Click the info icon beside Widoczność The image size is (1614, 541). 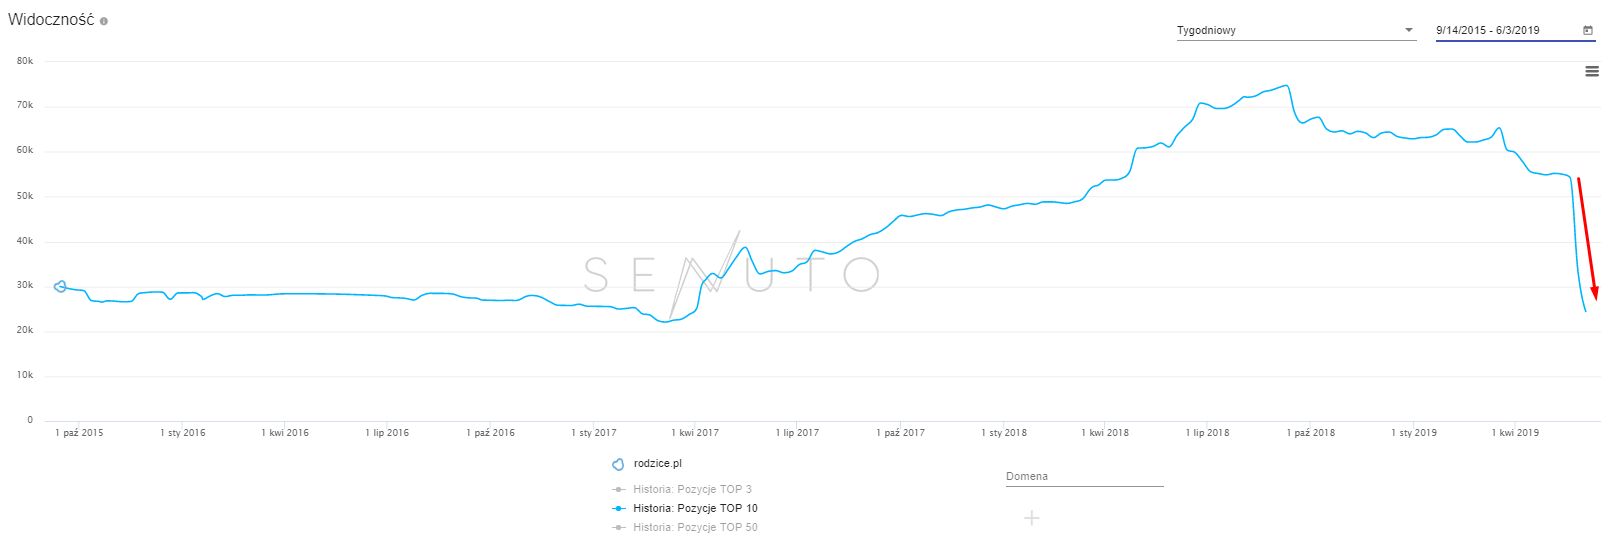(x=104, y=21)
